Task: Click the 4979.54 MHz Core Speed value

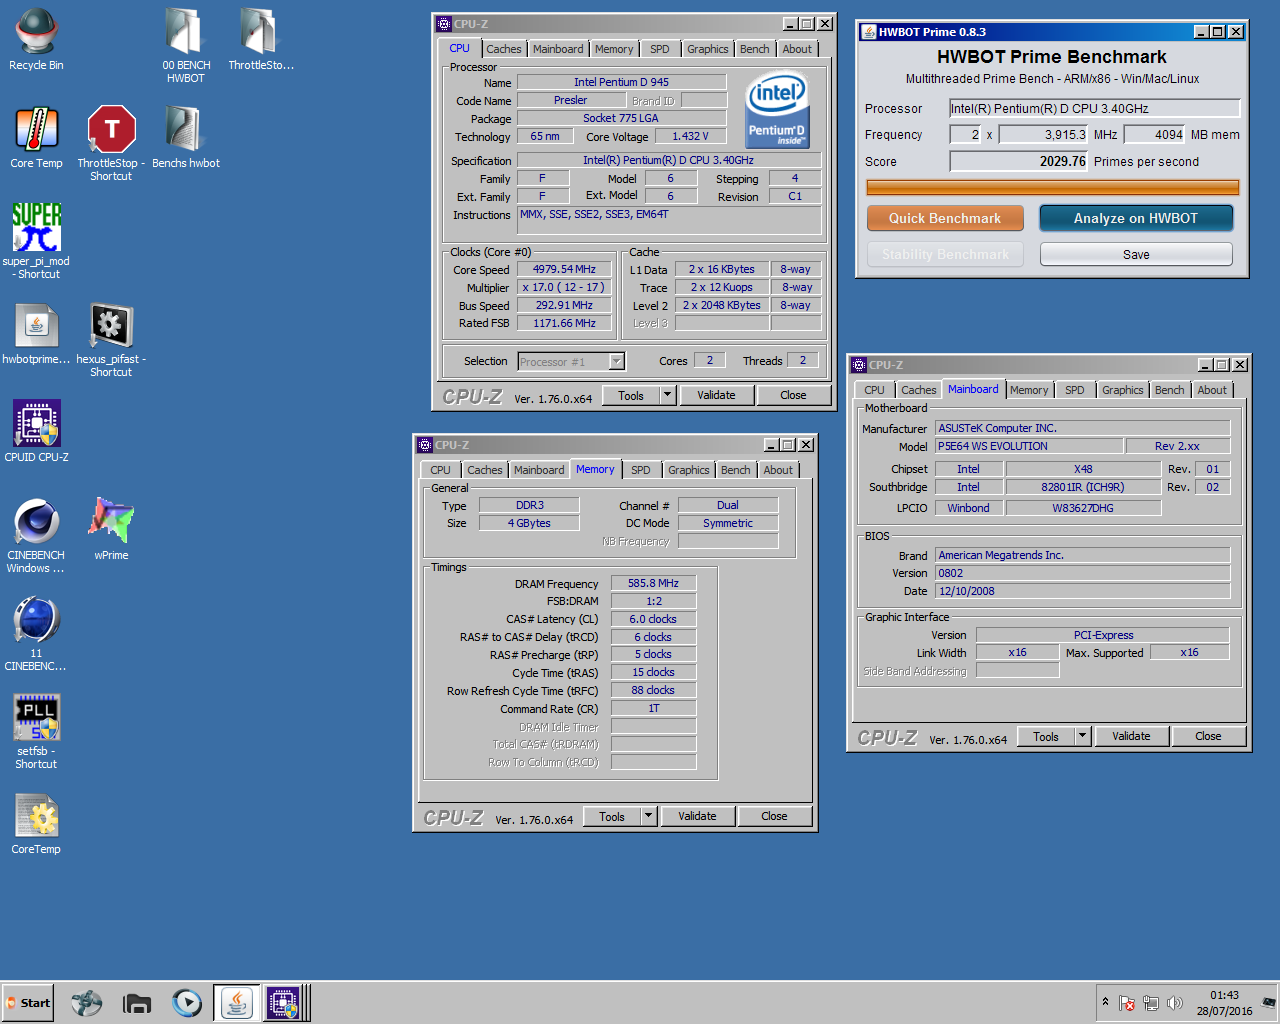Action: click(x=564, y=269)
